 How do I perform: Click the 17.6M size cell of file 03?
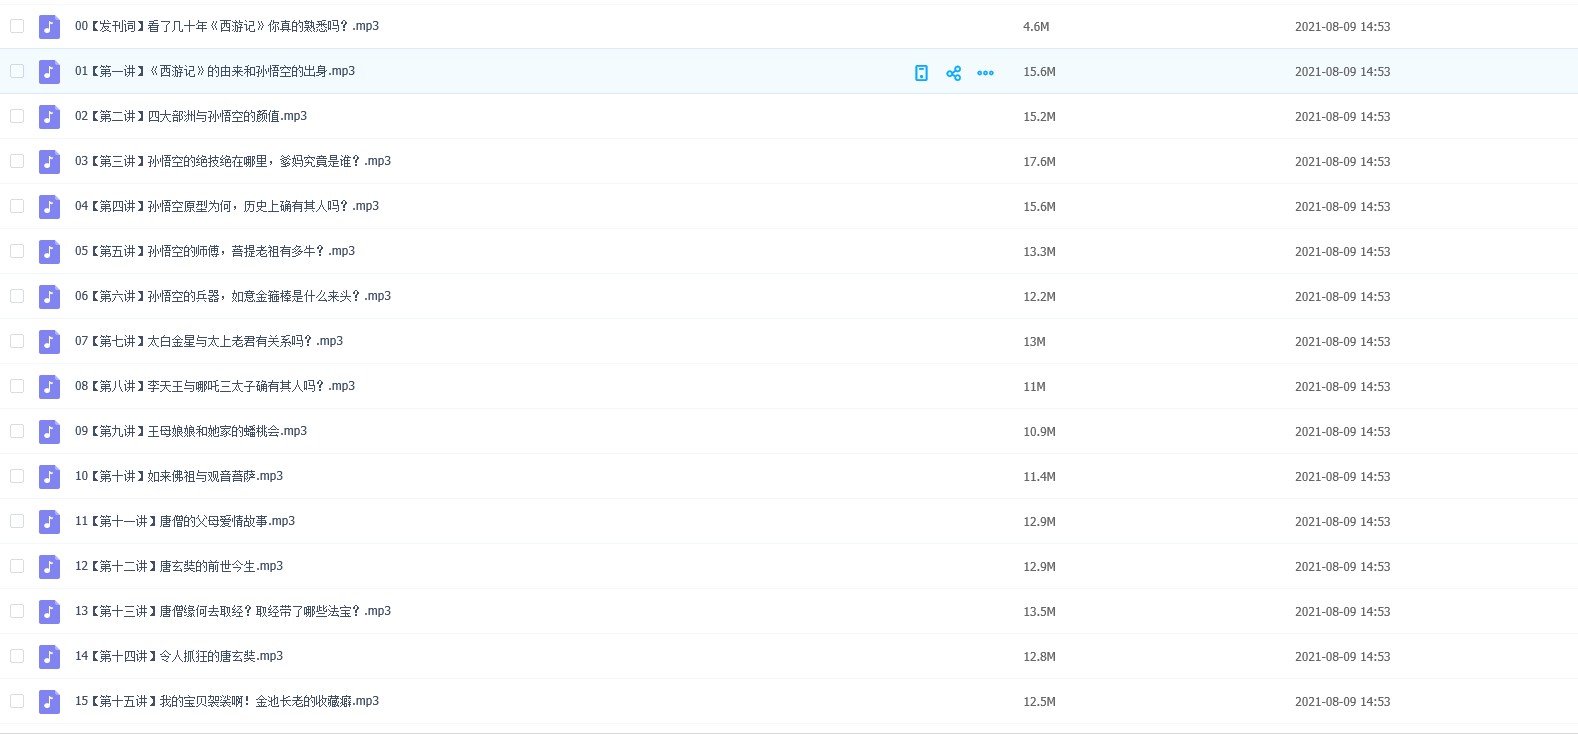tap(1039, 162)
